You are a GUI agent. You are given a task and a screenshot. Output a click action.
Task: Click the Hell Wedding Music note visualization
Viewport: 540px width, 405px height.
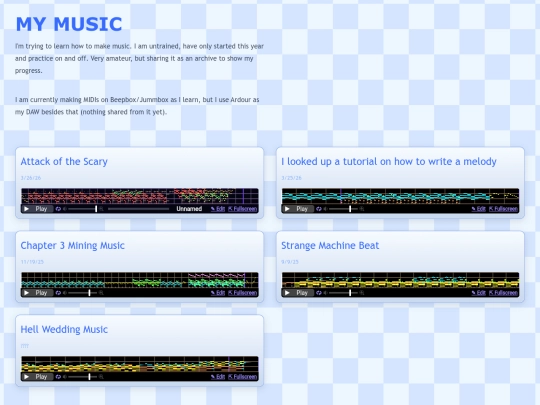[140, 364]
